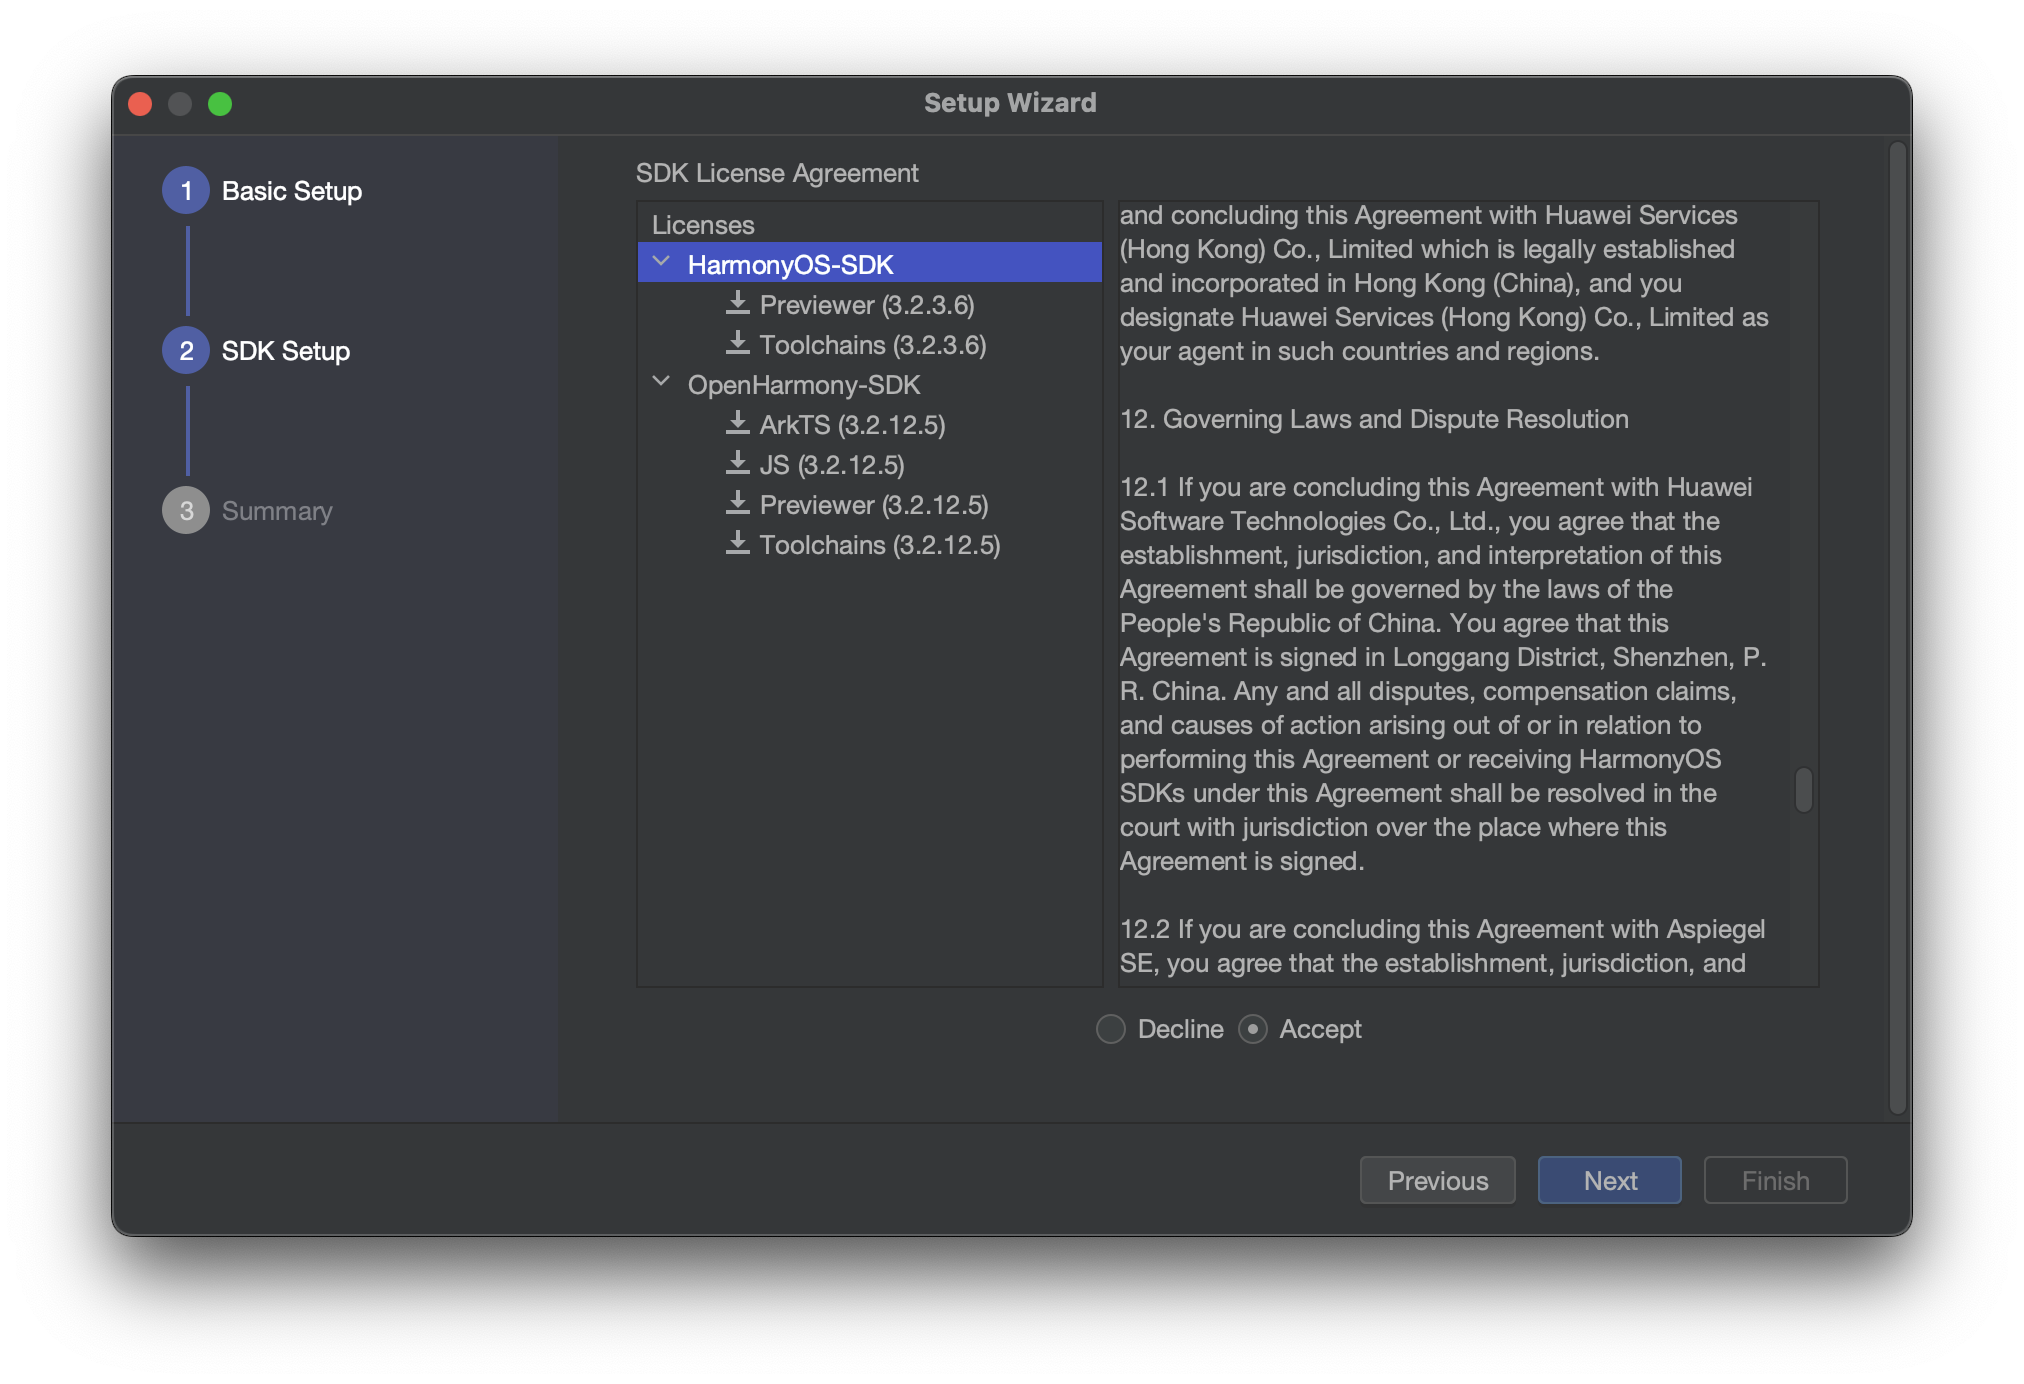Click the Summary step label

point(277,509)
